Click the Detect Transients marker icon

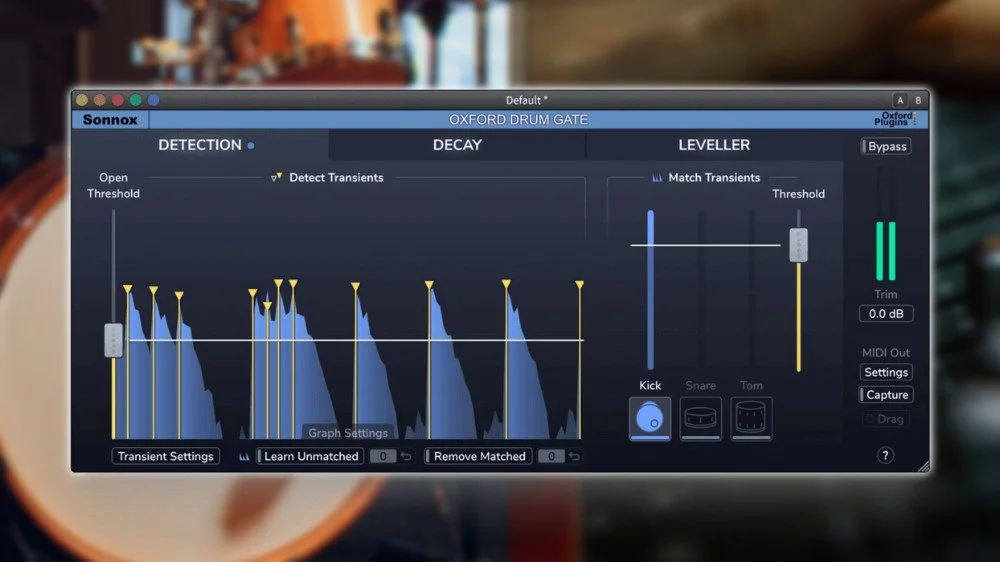pos(276,177)
